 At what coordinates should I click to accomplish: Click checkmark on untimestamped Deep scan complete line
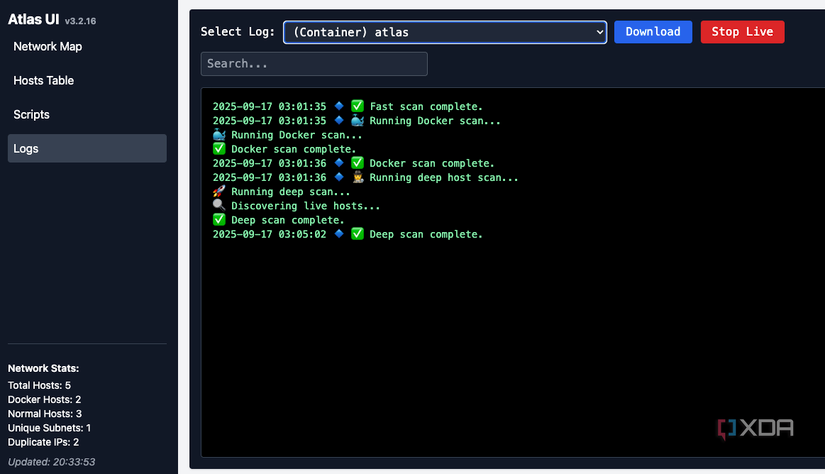pyautogui.click(x=219, y=220)
